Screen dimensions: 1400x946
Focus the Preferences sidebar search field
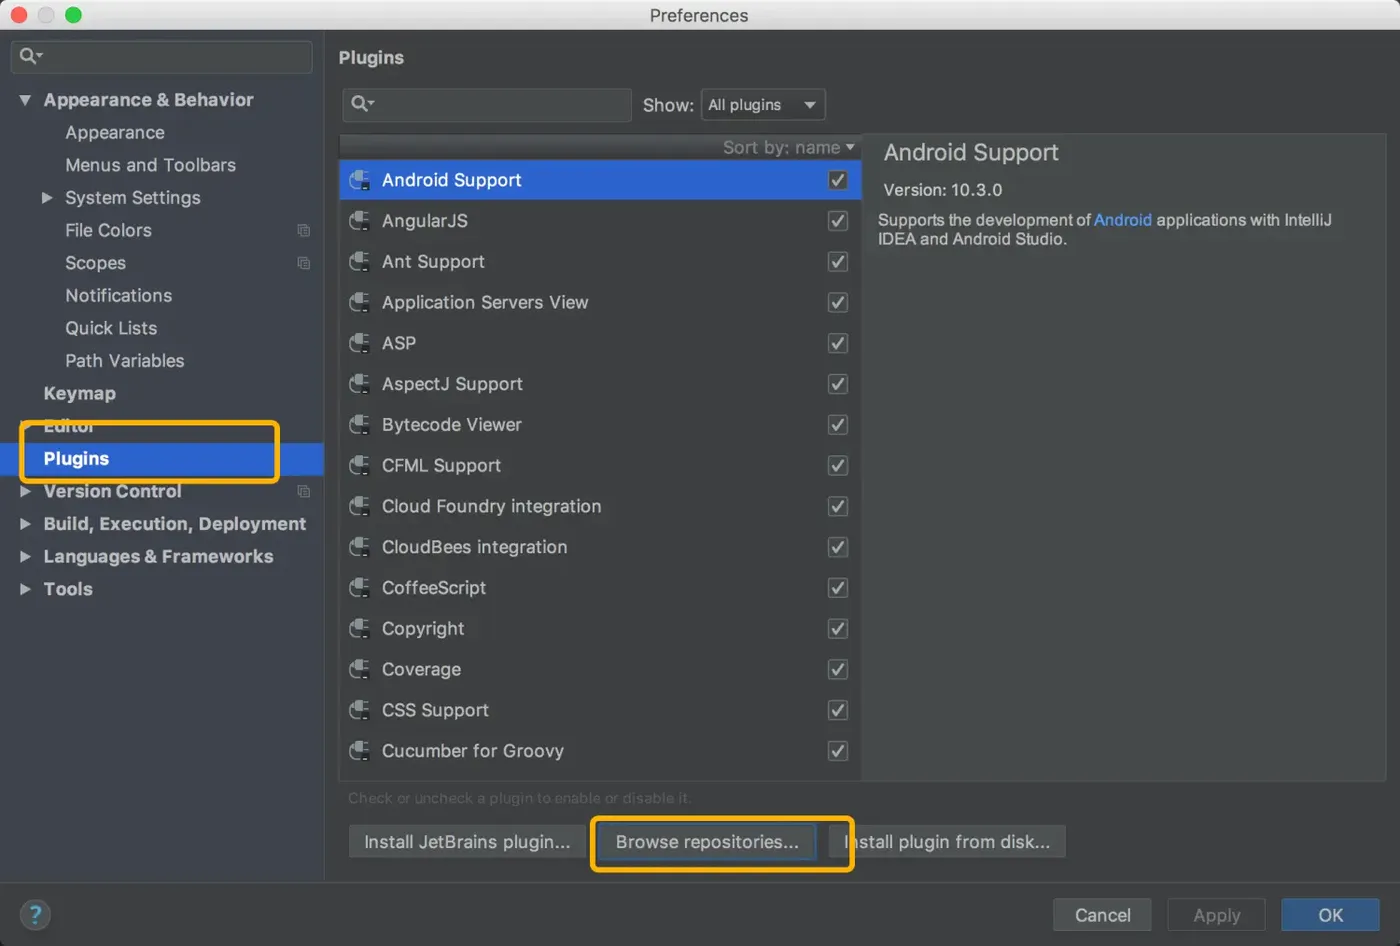[x=170, y=56]
